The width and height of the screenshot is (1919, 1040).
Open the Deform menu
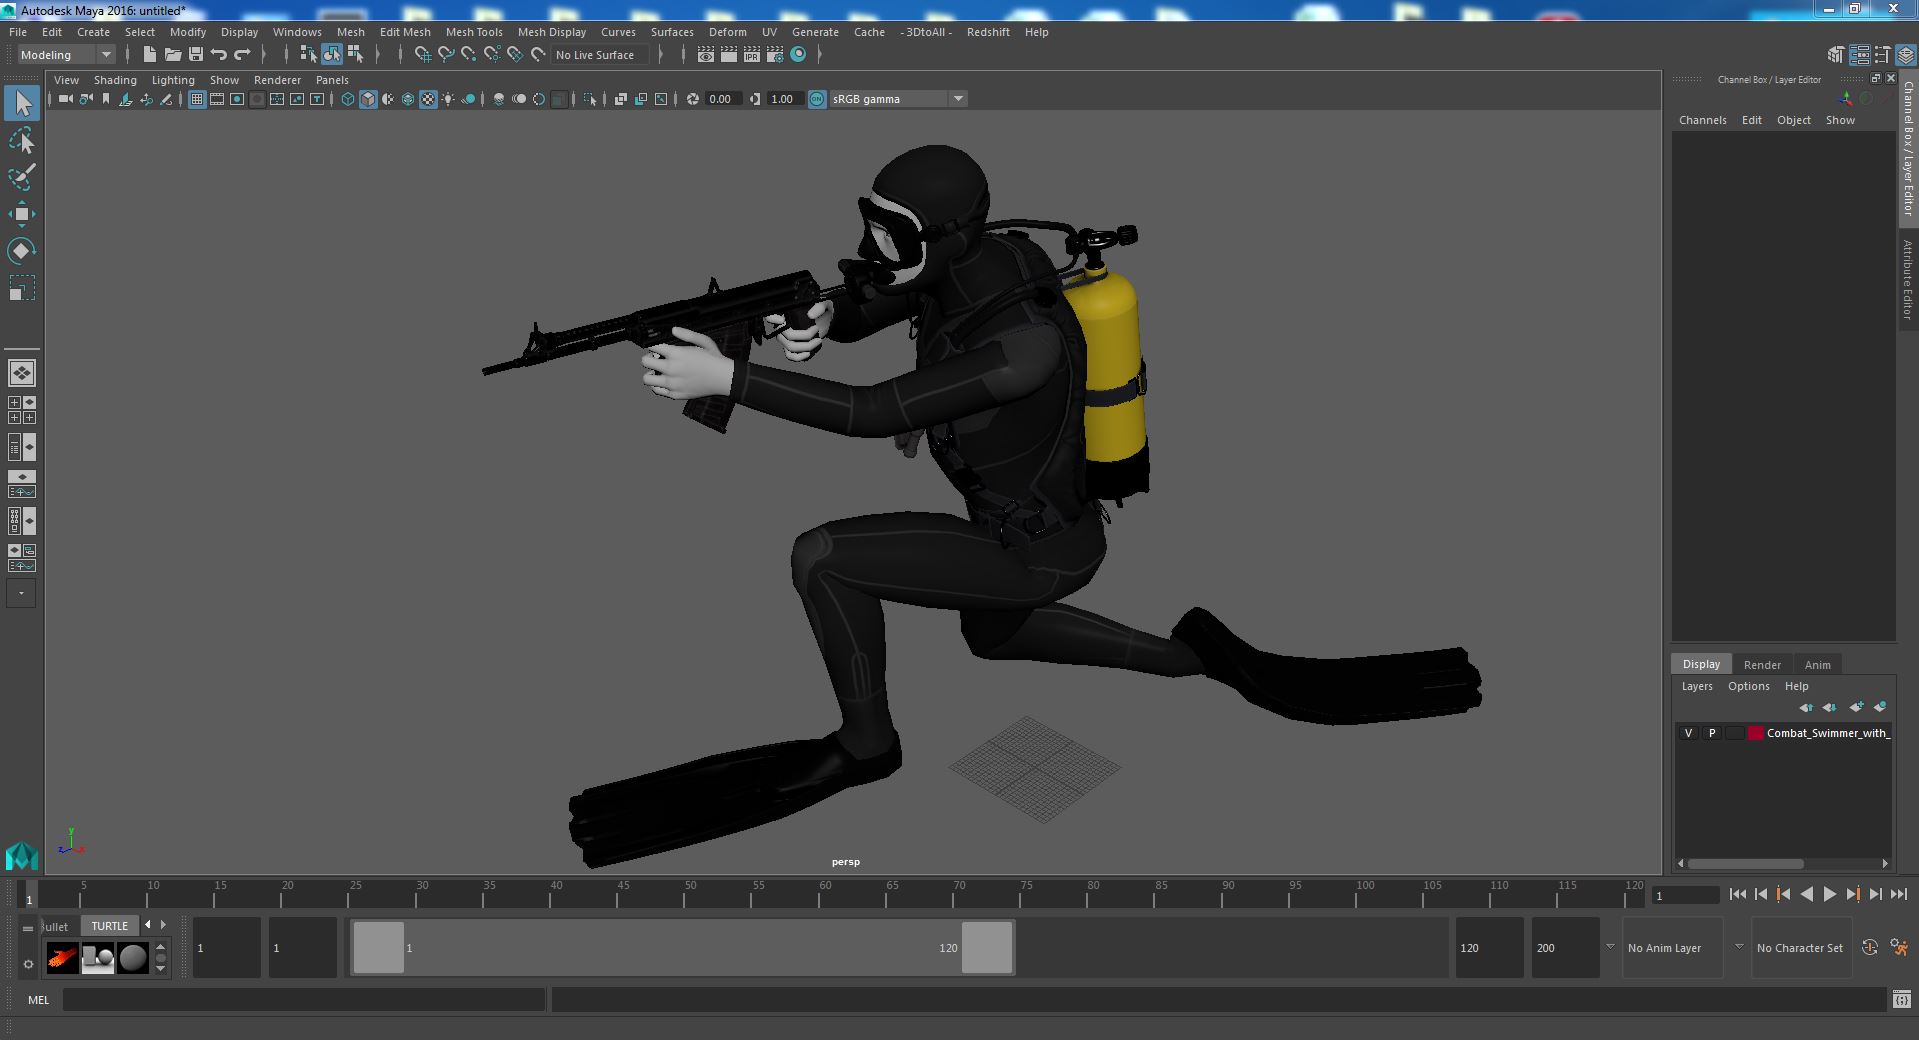727,32
